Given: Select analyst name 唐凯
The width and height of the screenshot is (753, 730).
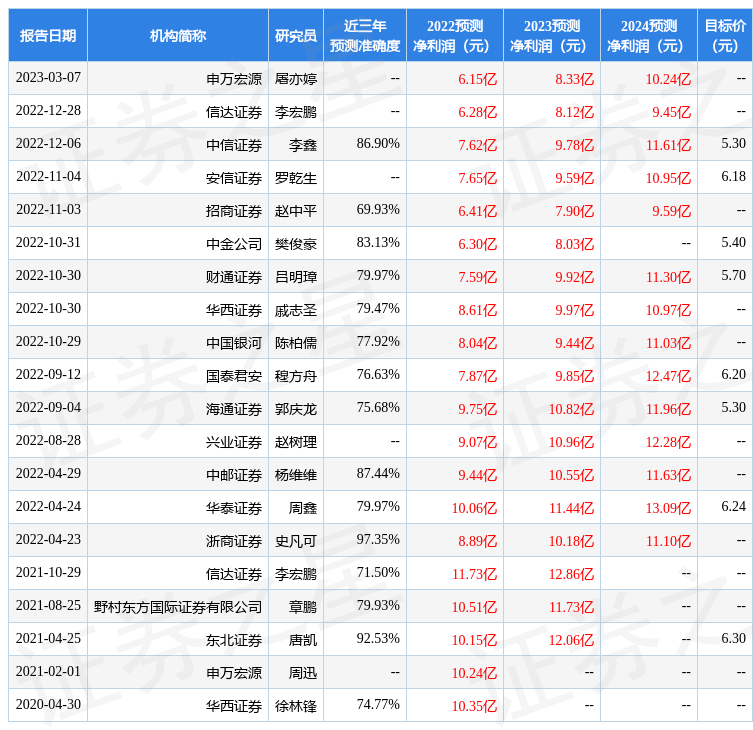Looking at the screenshot, I should pyautogui.click(x=303, y=640).
